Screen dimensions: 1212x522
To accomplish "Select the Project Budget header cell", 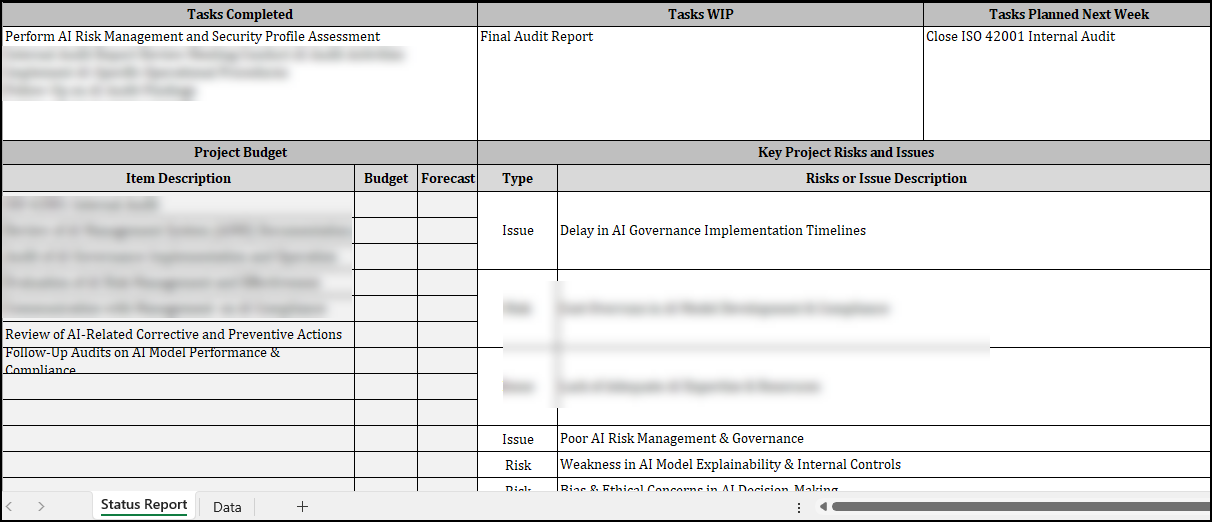I will click(240, 152).
